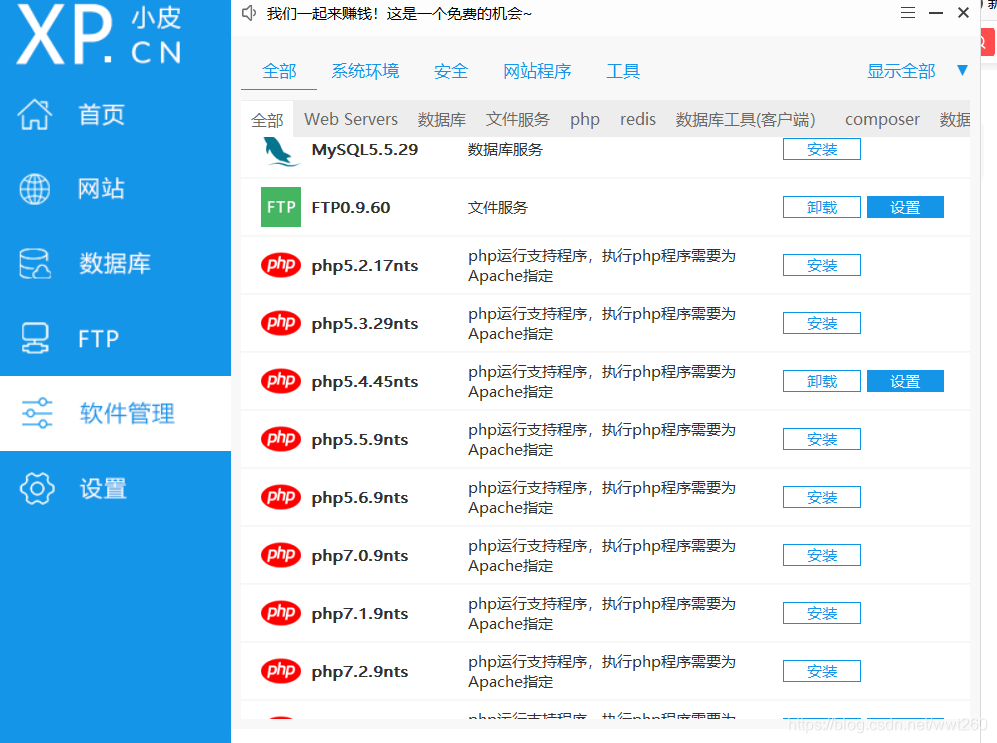Select the 数据库 subcategory tab
Image resolution: width=997 pixels, height=743 pixels.
click(x=442, y=119)
